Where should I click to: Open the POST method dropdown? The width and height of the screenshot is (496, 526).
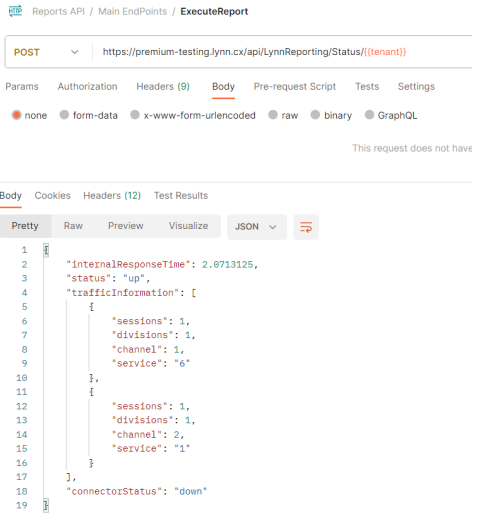pyautogui.click(x=46, y=52)
